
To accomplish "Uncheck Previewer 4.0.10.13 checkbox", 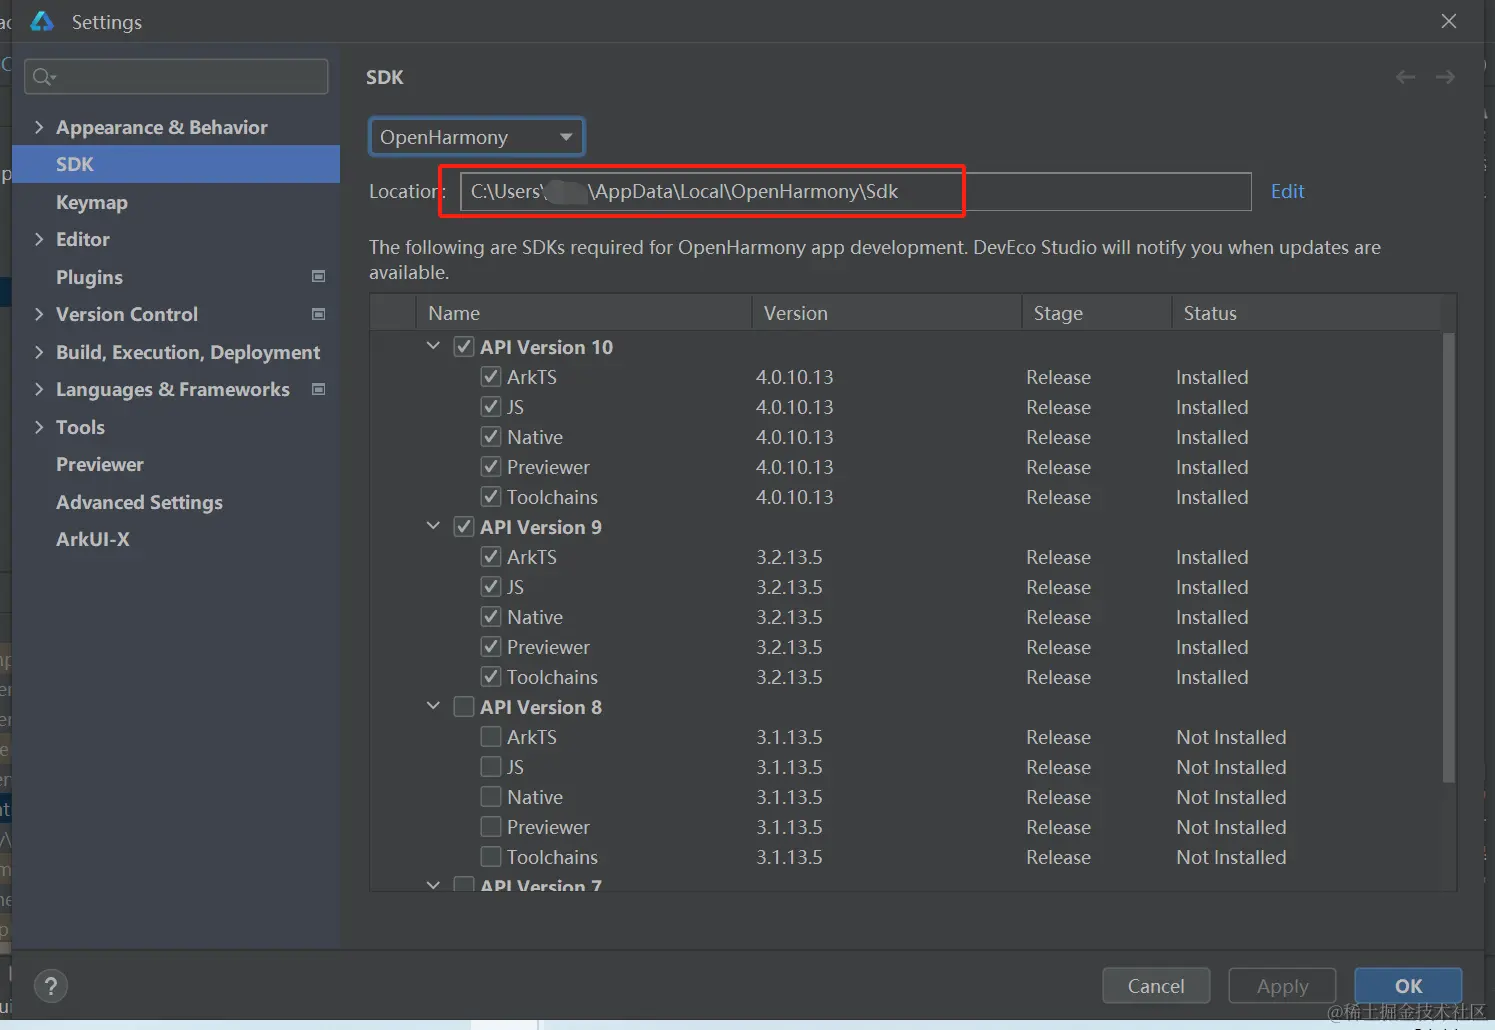I will tap(491, 467).
